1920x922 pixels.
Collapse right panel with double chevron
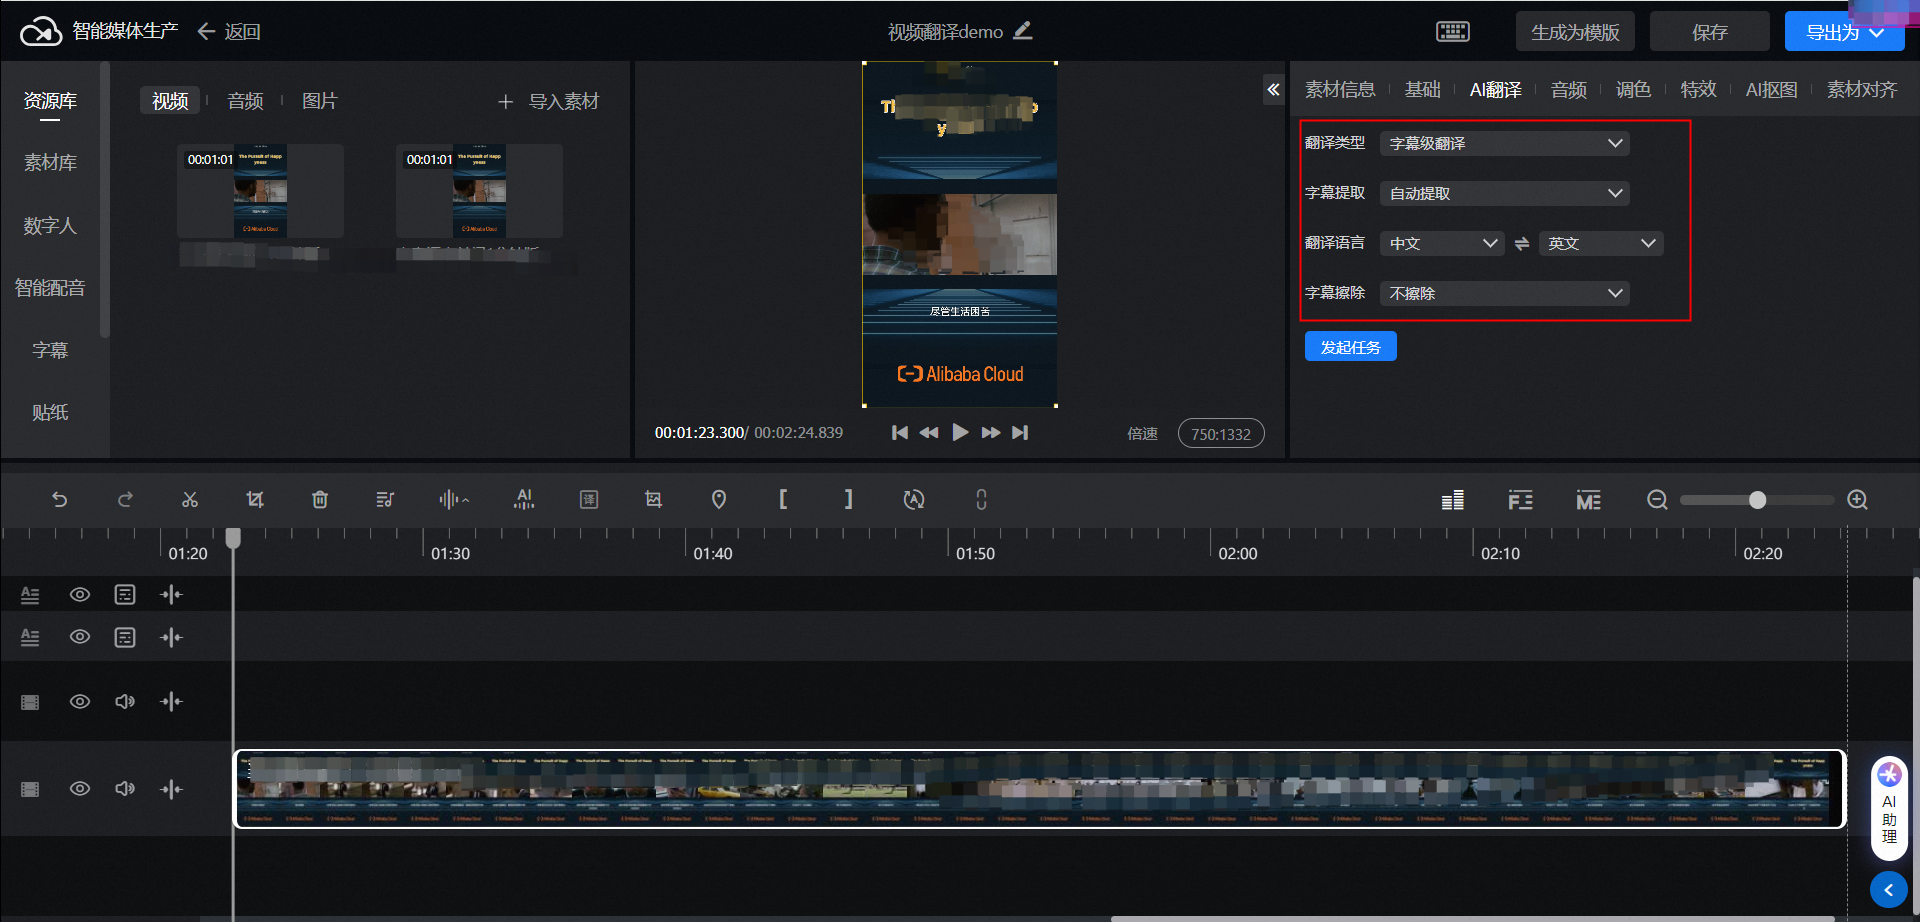[x=1273, y=89]
